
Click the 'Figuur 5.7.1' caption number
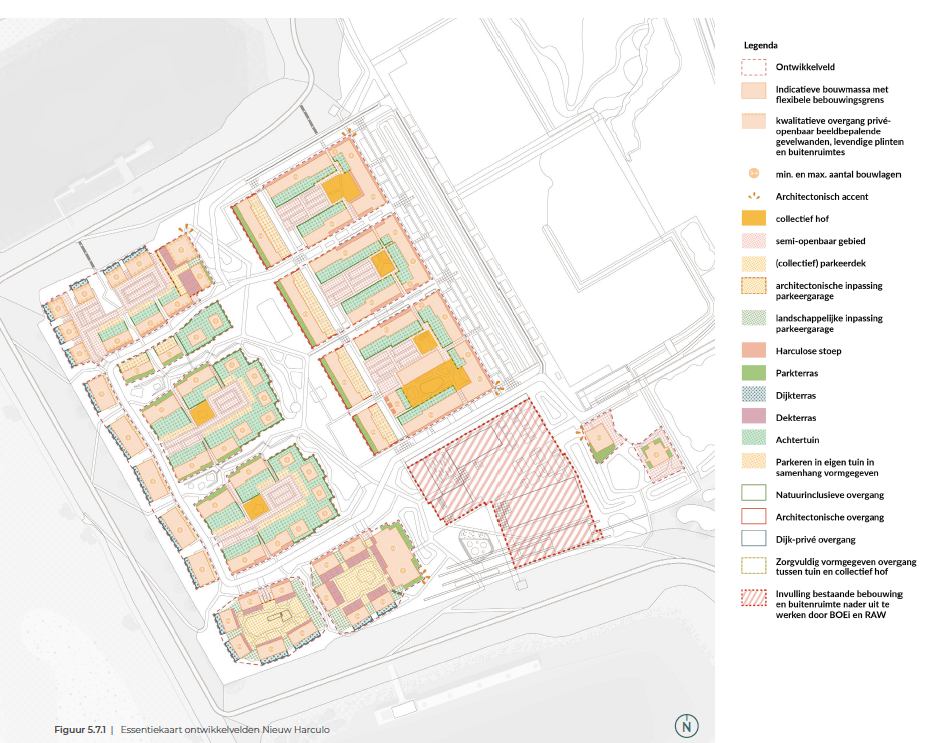point(80,729)
